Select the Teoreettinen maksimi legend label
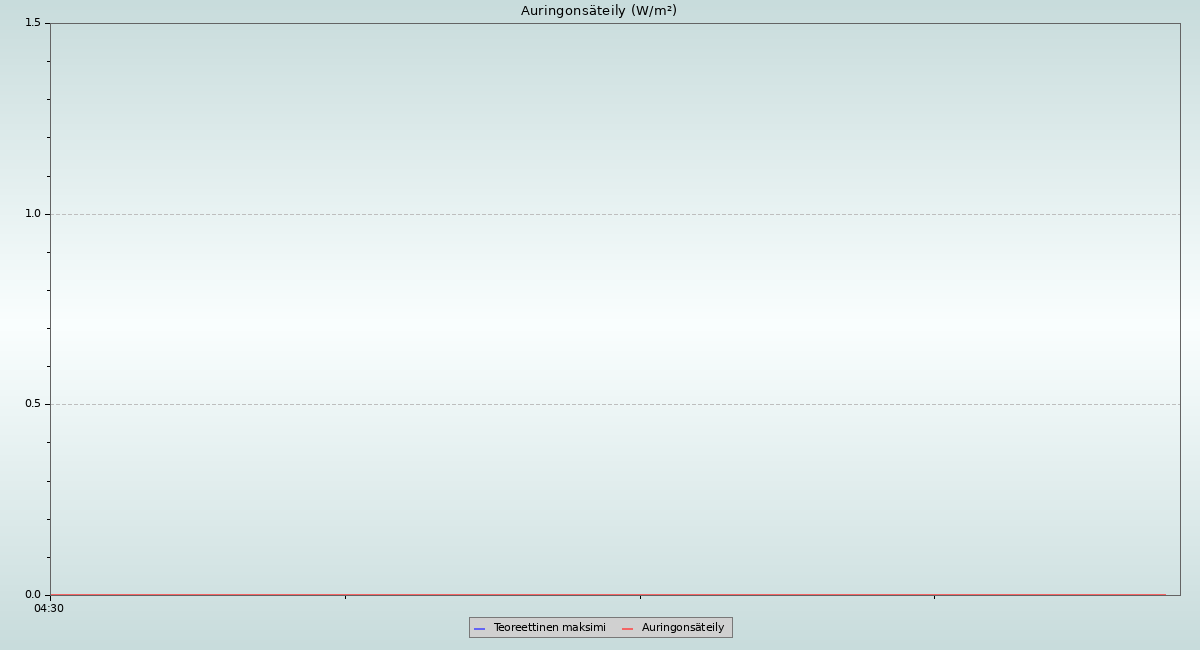 click(549, 628)
